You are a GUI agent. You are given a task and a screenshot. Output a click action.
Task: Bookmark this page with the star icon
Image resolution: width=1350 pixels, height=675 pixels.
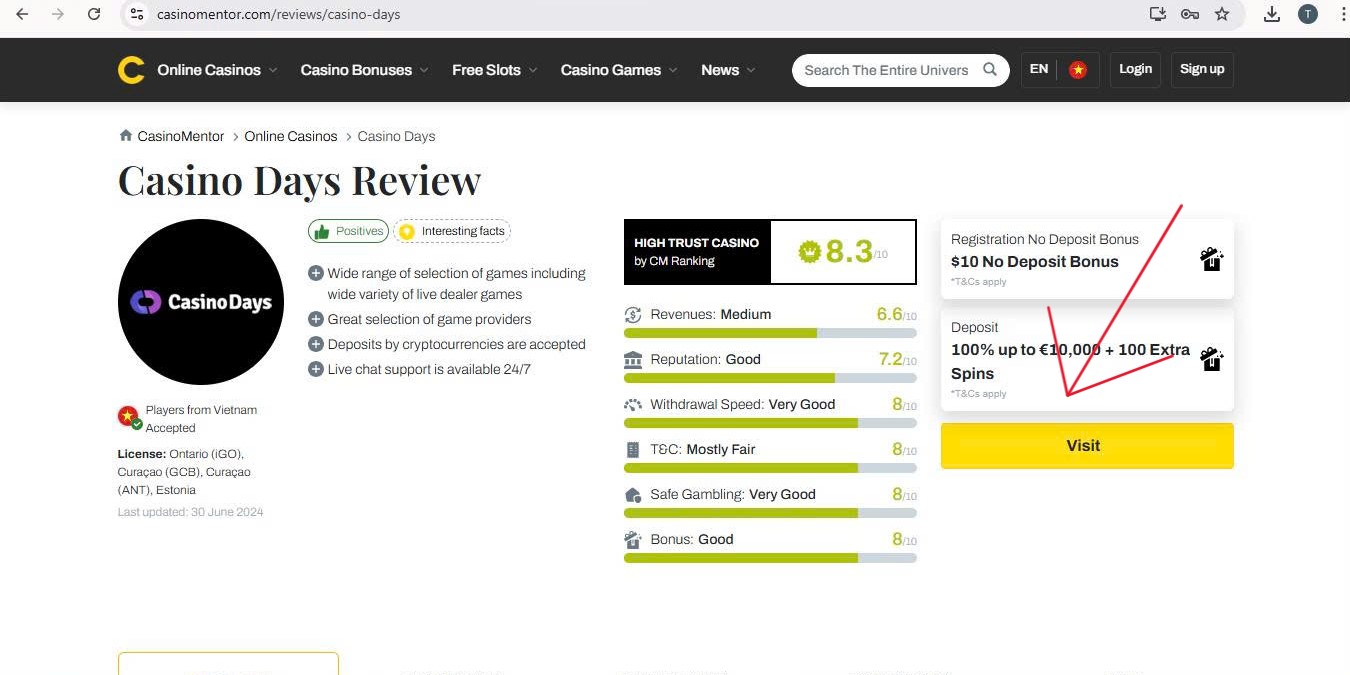[x=1222, y=14]
